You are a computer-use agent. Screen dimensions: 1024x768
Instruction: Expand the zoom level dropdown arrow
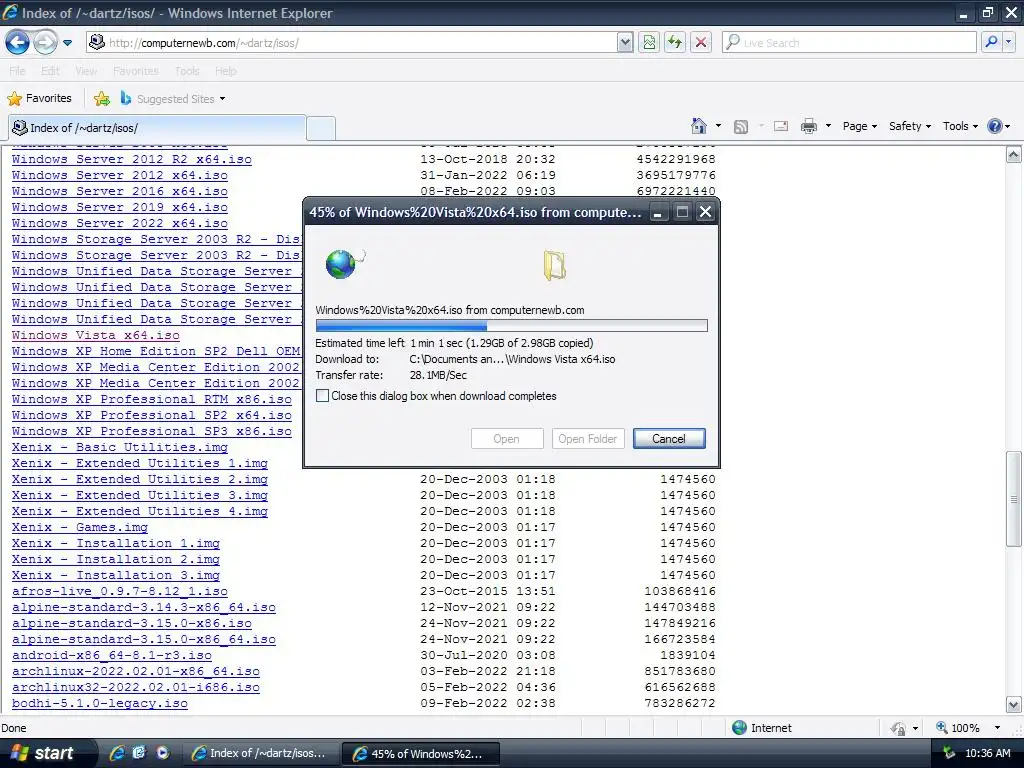(997, 728)
